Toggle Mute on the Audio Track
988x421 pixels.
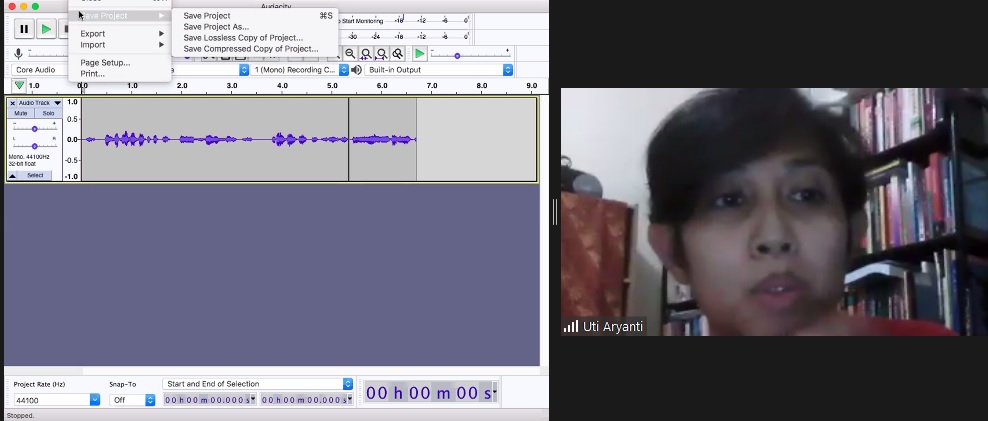[21, 113]
